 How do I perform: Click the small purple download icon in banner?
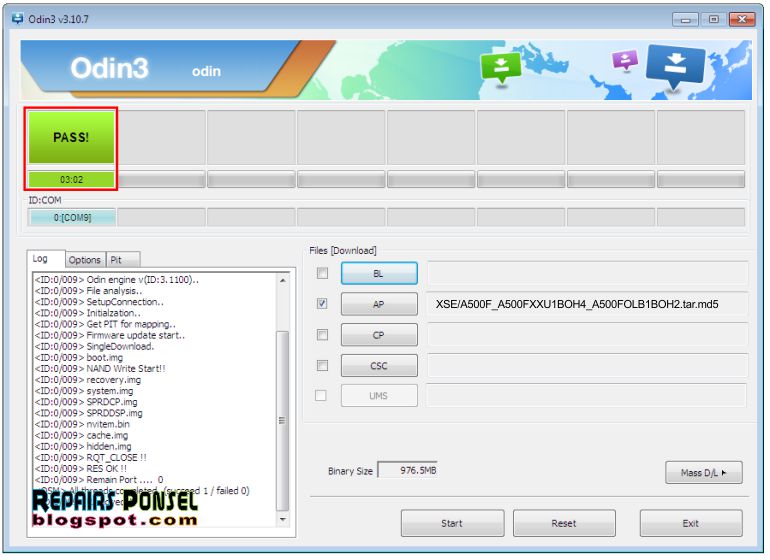625,60
